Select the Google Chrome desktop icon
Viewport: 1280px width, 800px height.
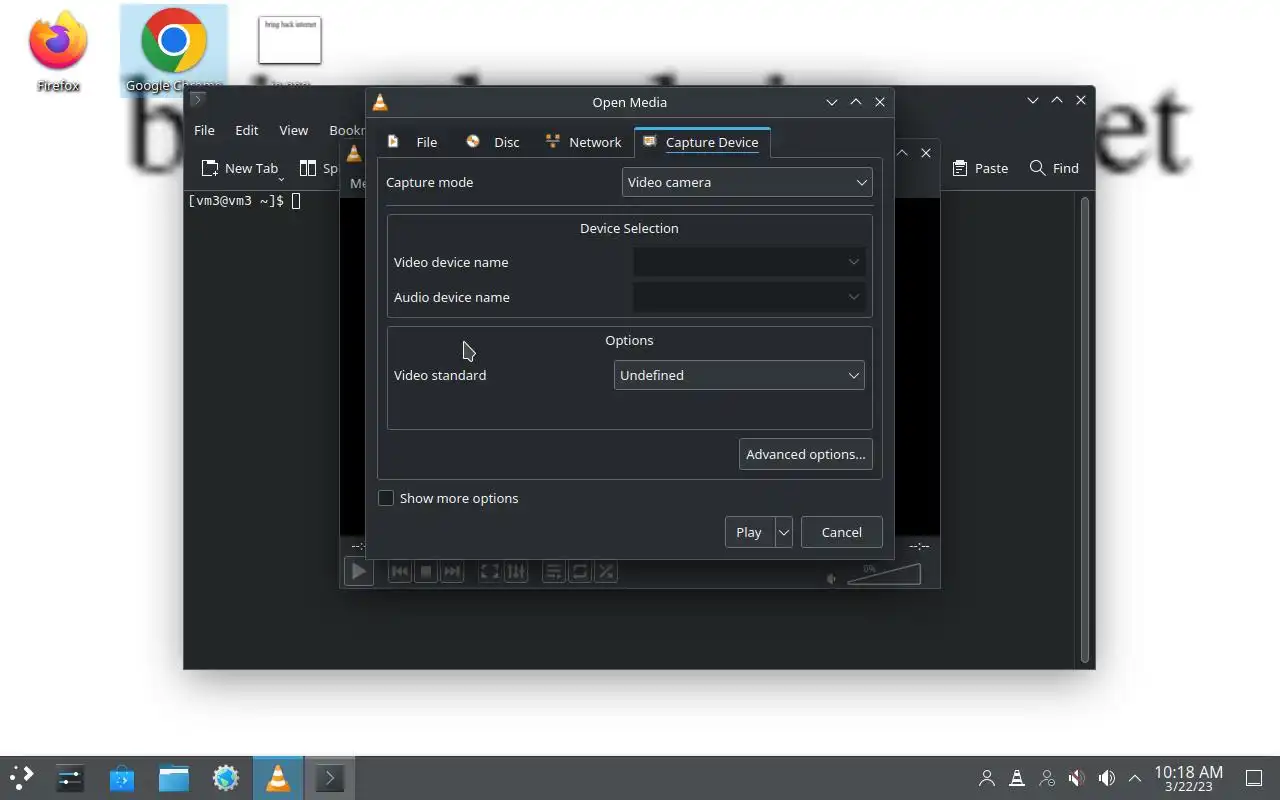174,52
